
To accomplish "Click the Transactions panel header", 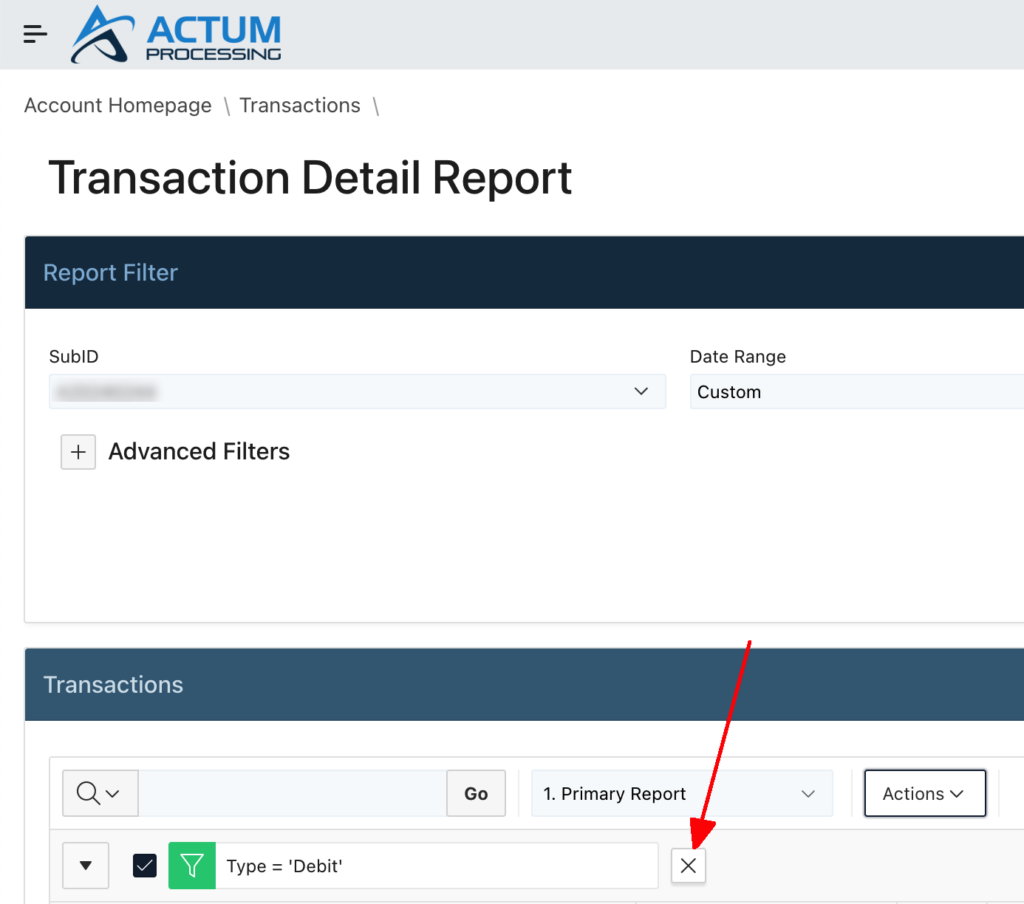I will pos(113,684).
